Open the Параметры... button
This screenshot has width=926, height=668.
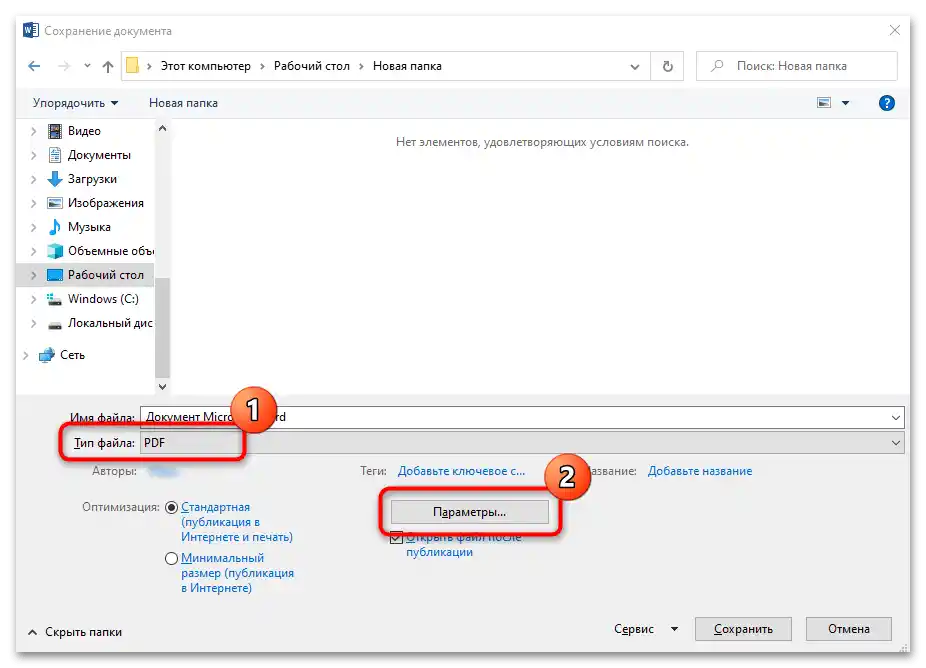tap(469, 511)
